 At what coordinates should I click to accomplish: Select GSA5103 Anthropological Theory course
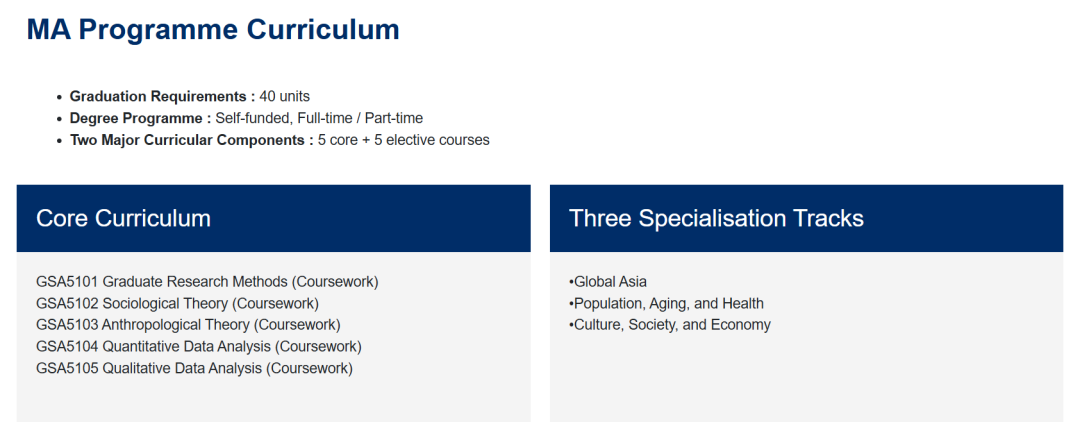(188, 325)
